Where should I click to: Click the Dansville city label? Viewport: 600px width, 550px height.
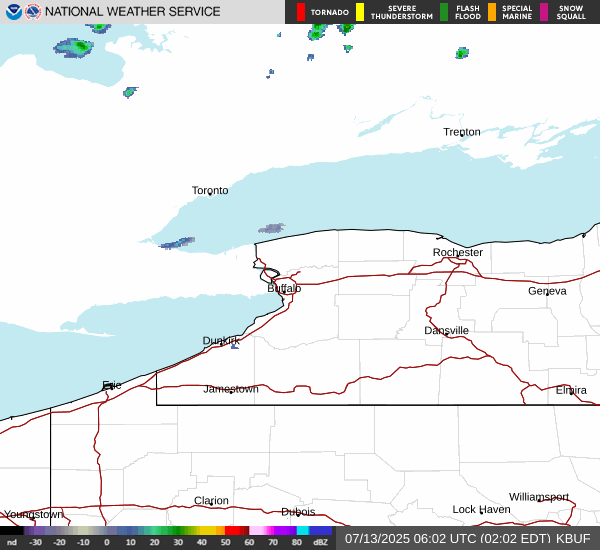(447, 330)
